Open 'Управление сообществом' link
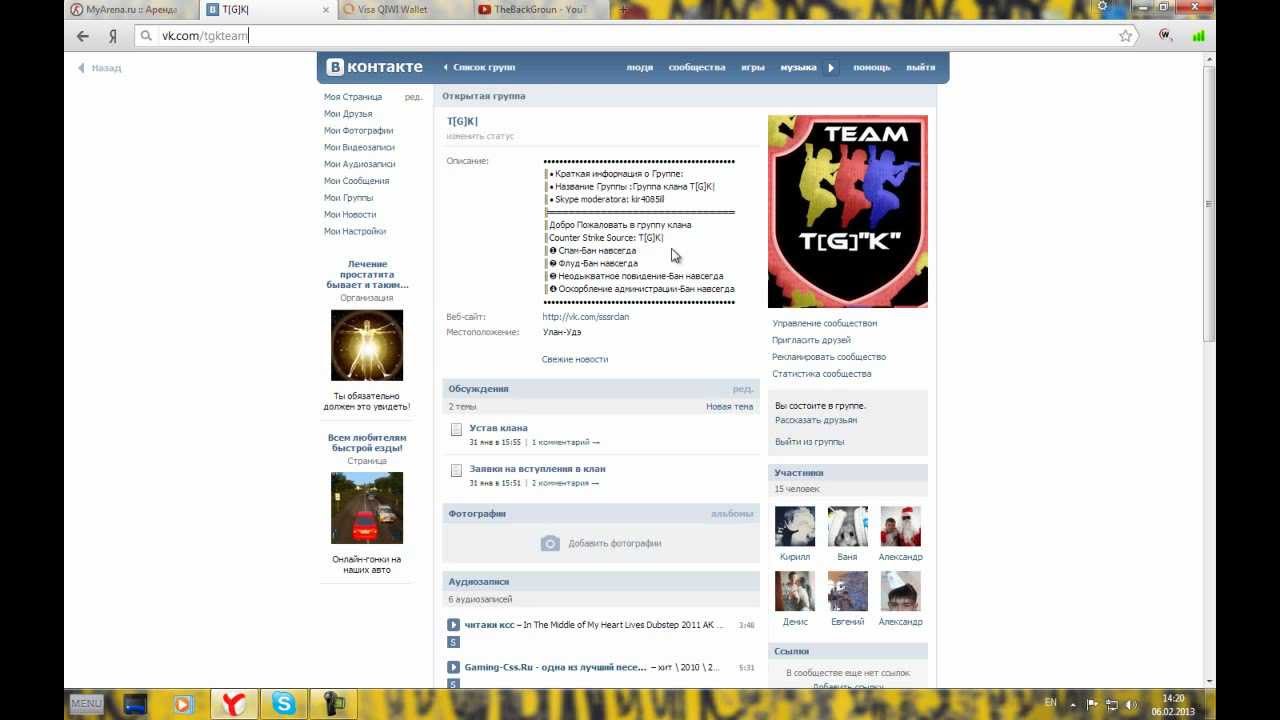The image size is (1280, 720). (825, 324)
